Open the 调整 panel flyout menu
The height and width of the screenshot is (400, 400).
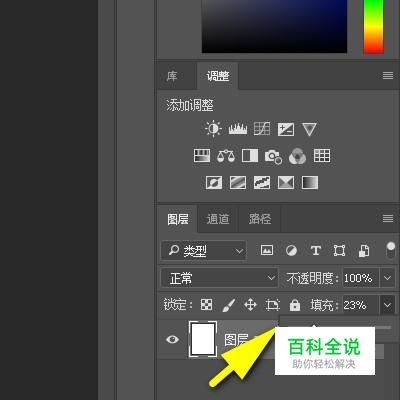pyautogui.click(x=388, y=76)
